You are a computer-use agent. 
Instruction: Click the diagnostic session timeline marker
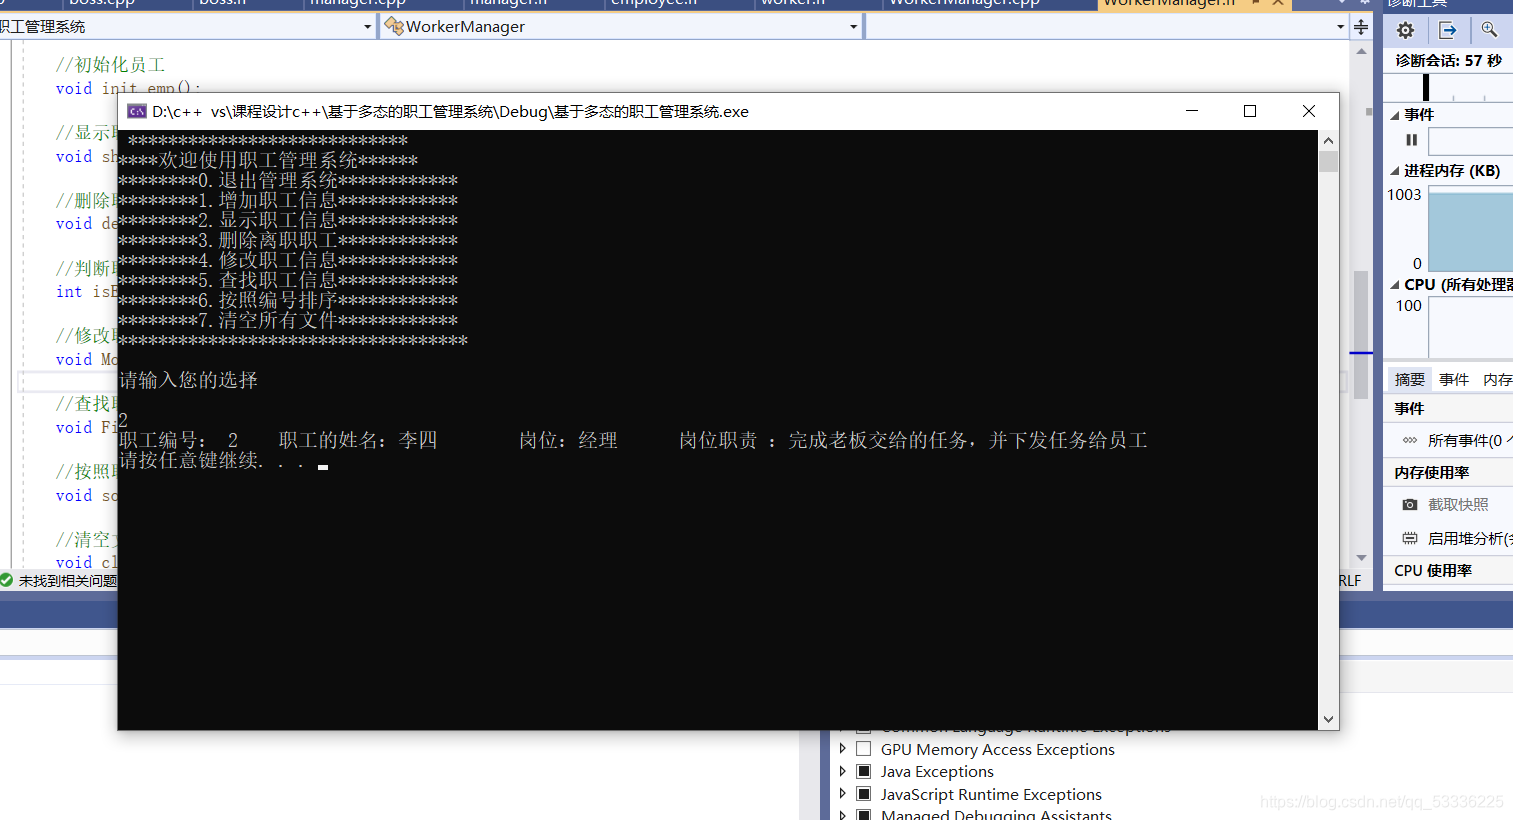pyautogui.click(x=1426, y=88)
